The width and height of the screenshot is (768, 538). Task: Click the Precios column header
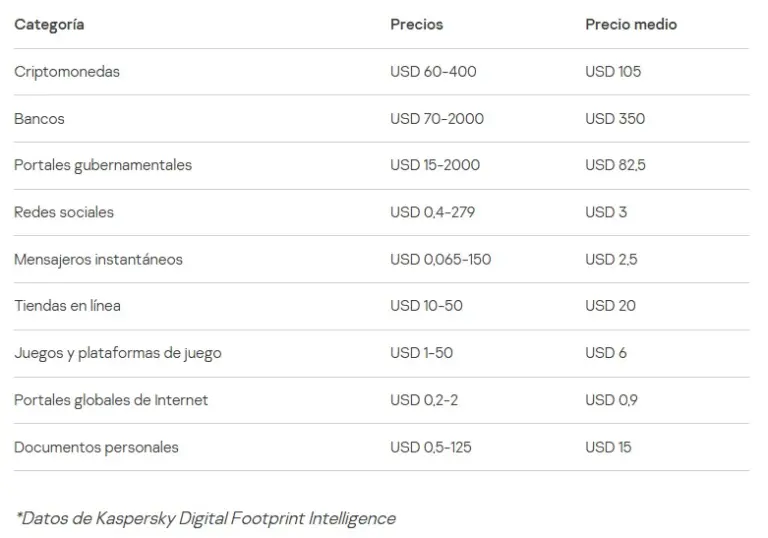[x=416, y=25]
